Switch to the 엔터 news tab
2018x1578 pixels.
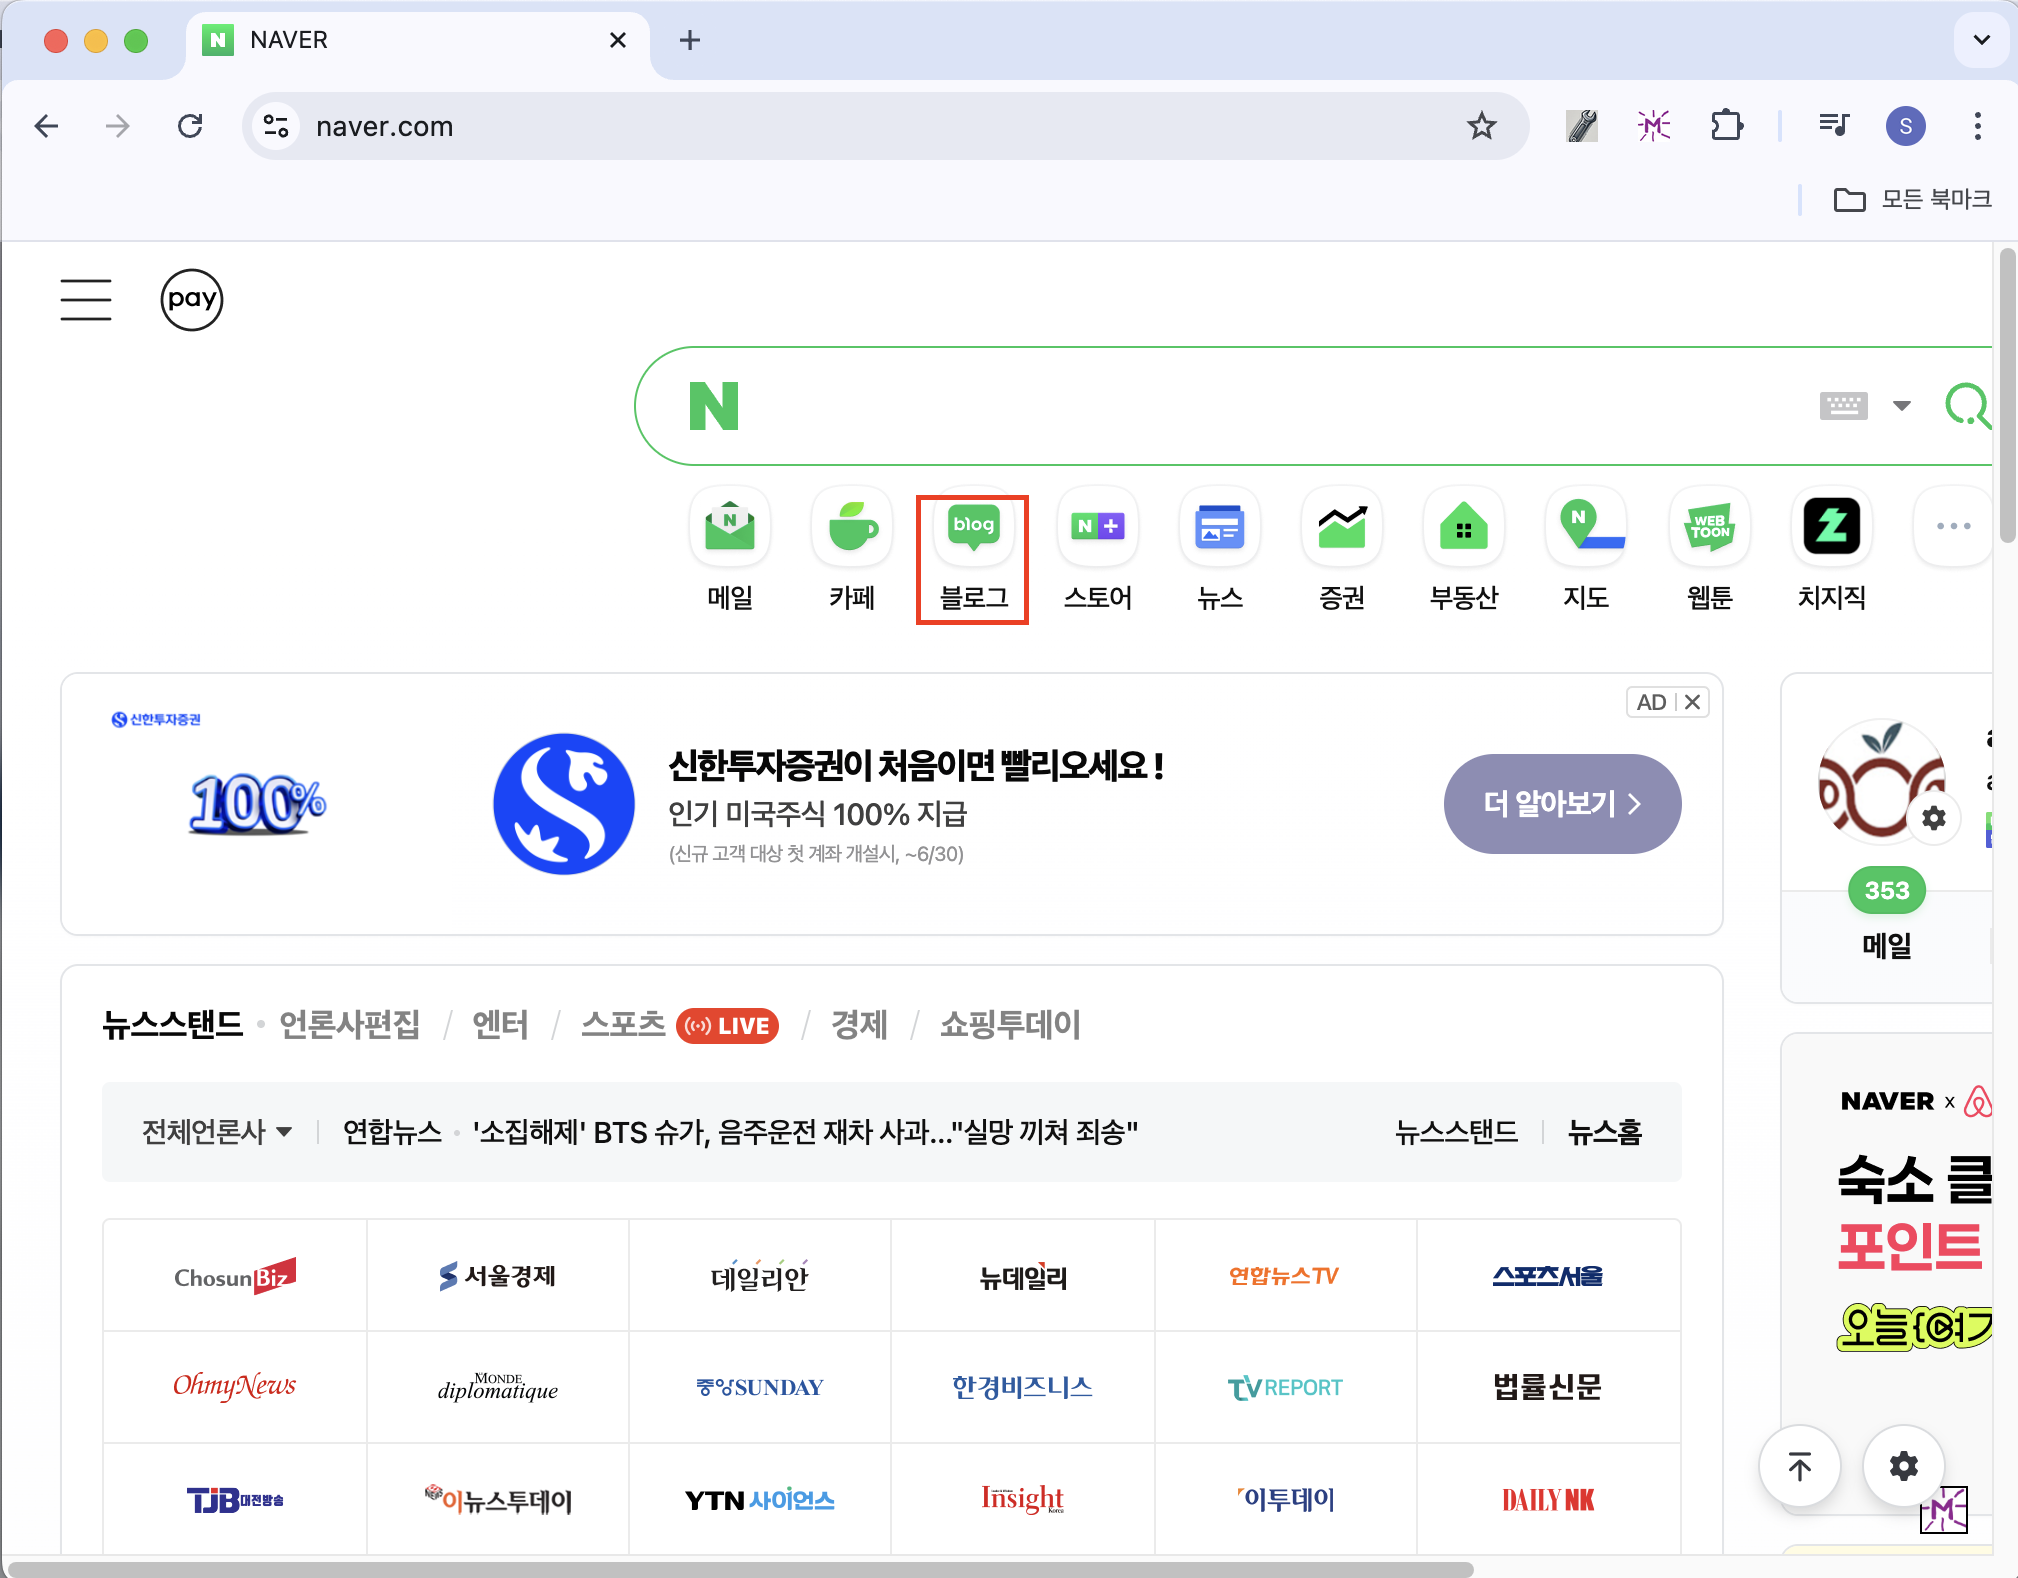[500, 1025]
